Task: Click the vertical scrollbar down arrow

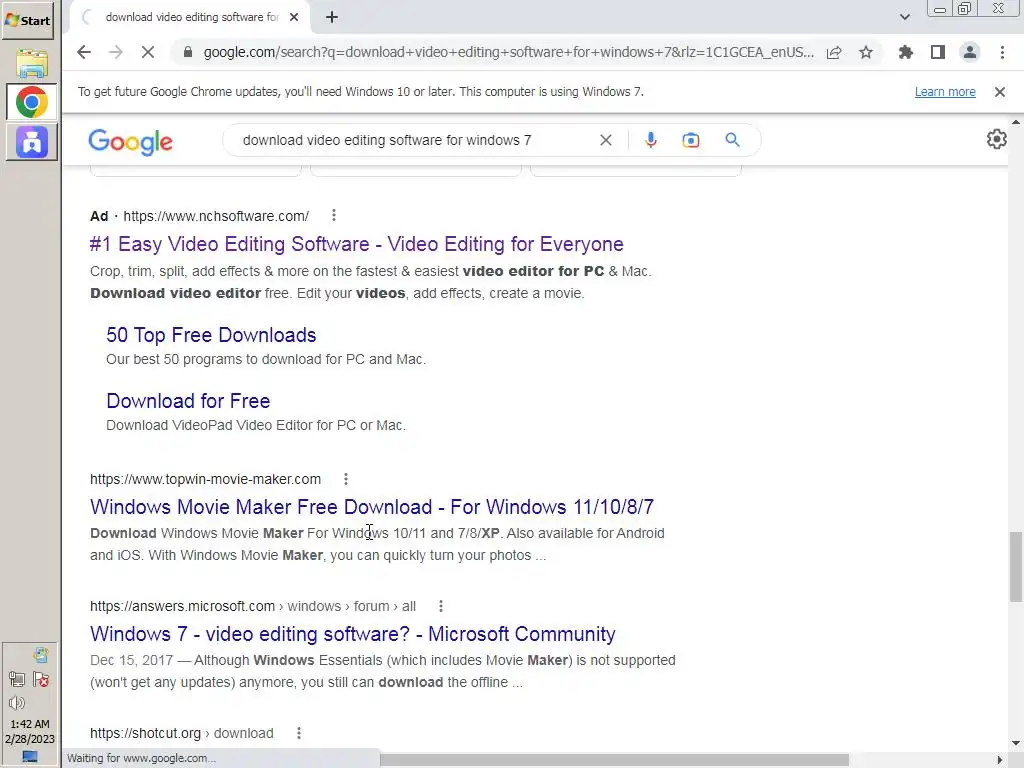Action: [x=1016, y=743]
